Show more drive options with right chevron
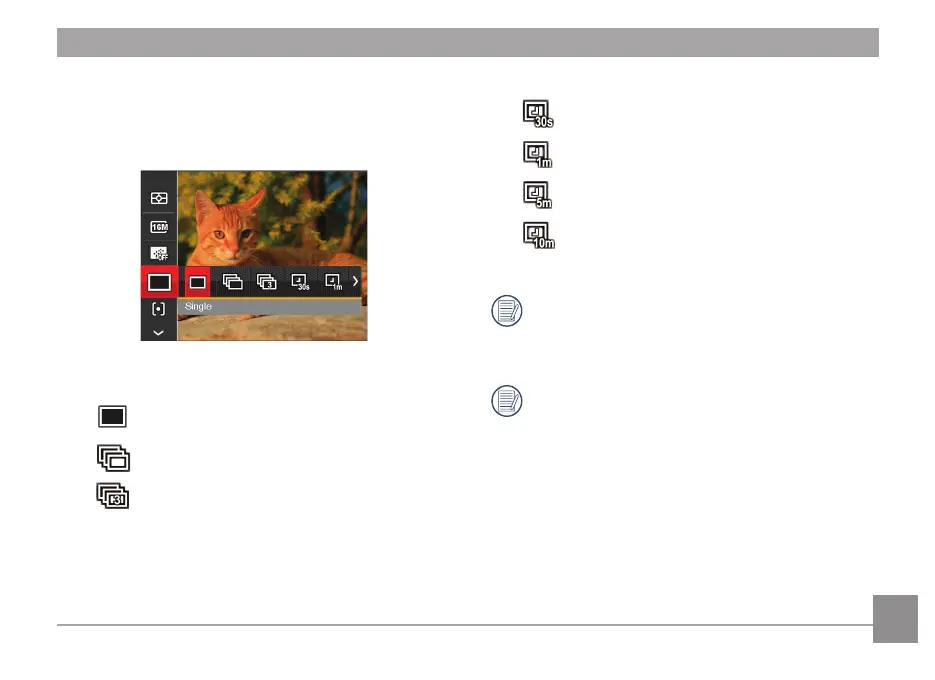 [355, 281]
